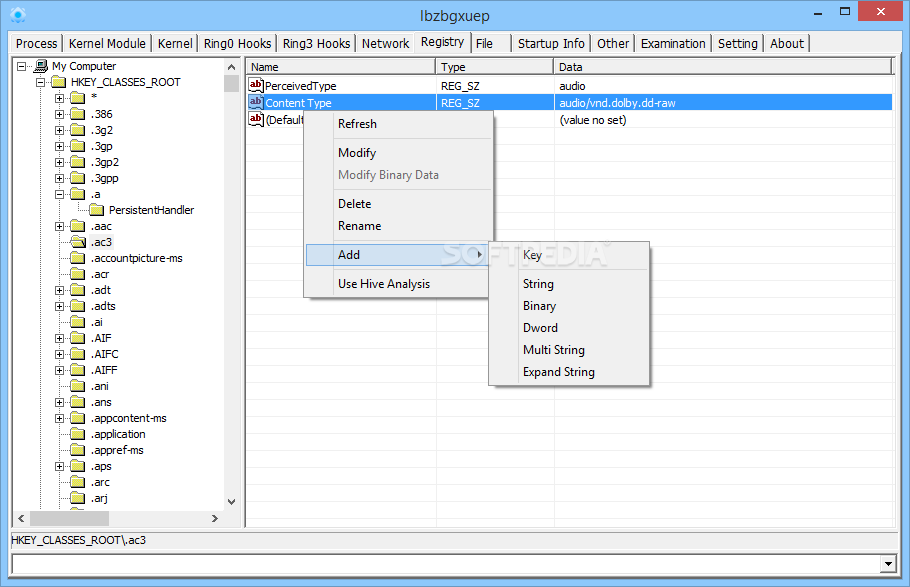Screen dimensions: 910x587
Task: Click the bottom command input field
Action: [446, 564]
